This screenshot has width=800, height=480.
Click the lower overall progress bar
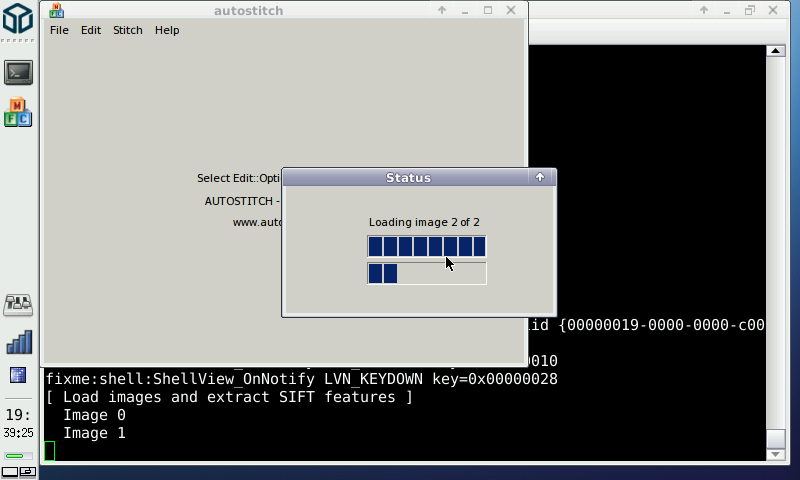(426, 273)
